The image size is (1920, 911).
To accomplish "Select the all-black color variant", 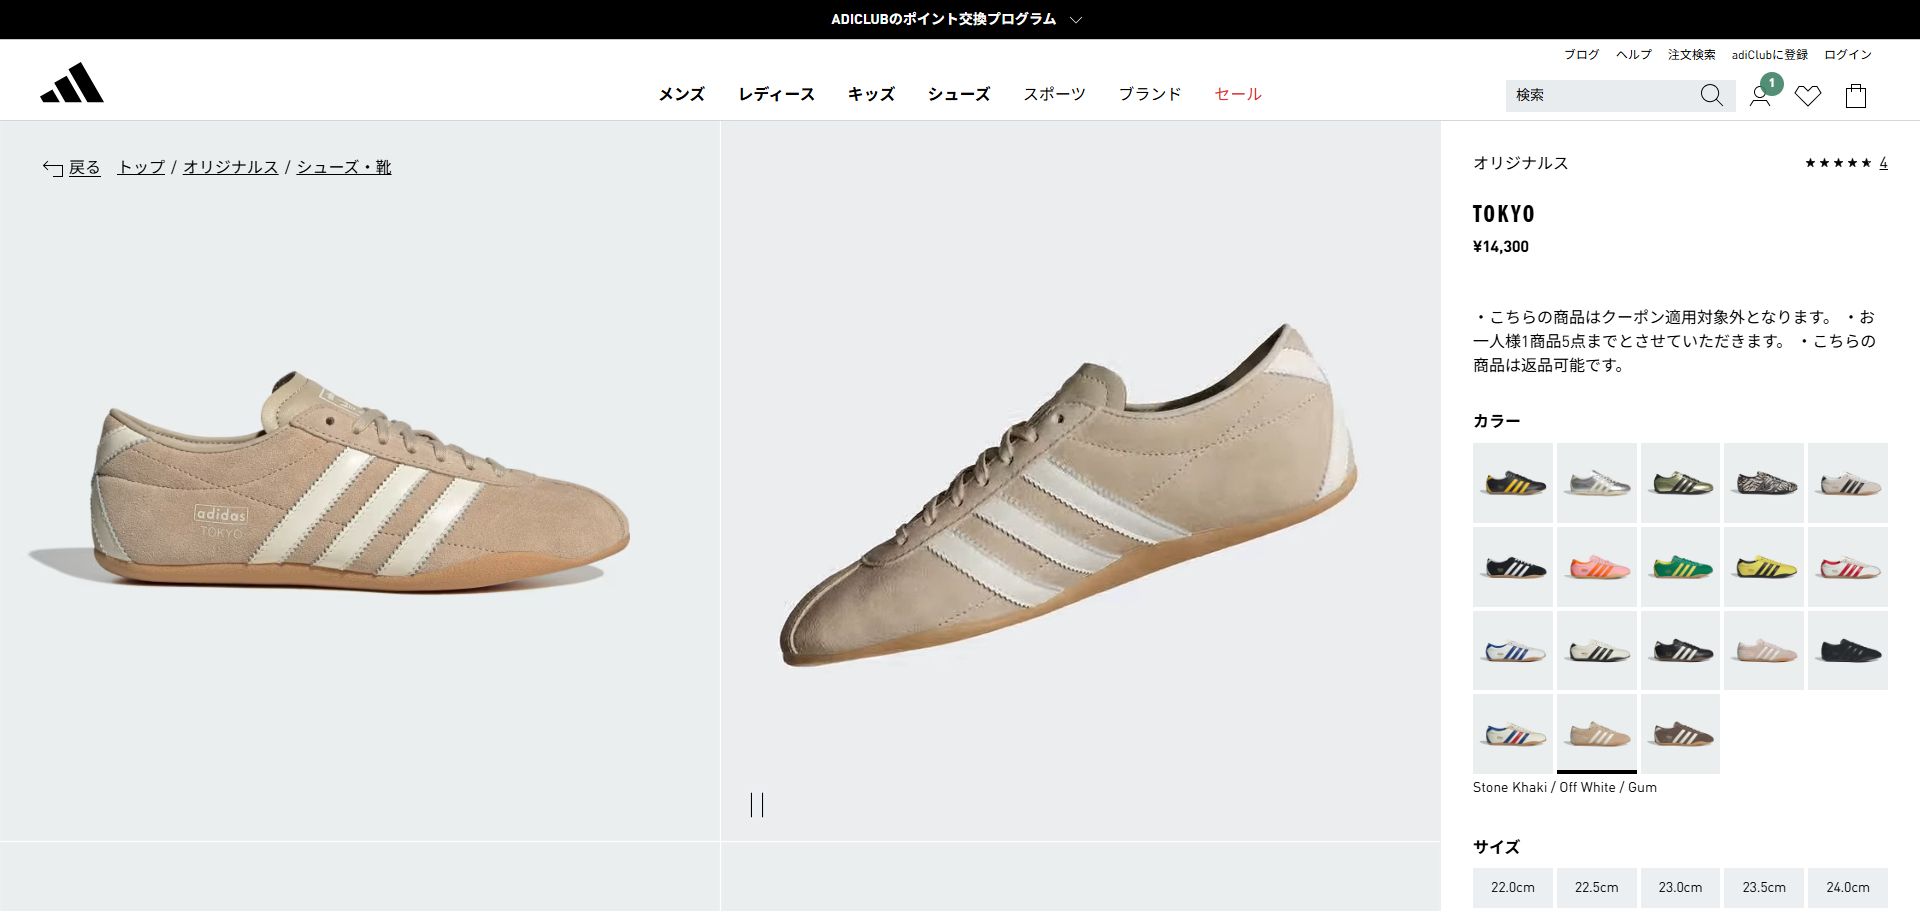I will (x=1848, y=650).
